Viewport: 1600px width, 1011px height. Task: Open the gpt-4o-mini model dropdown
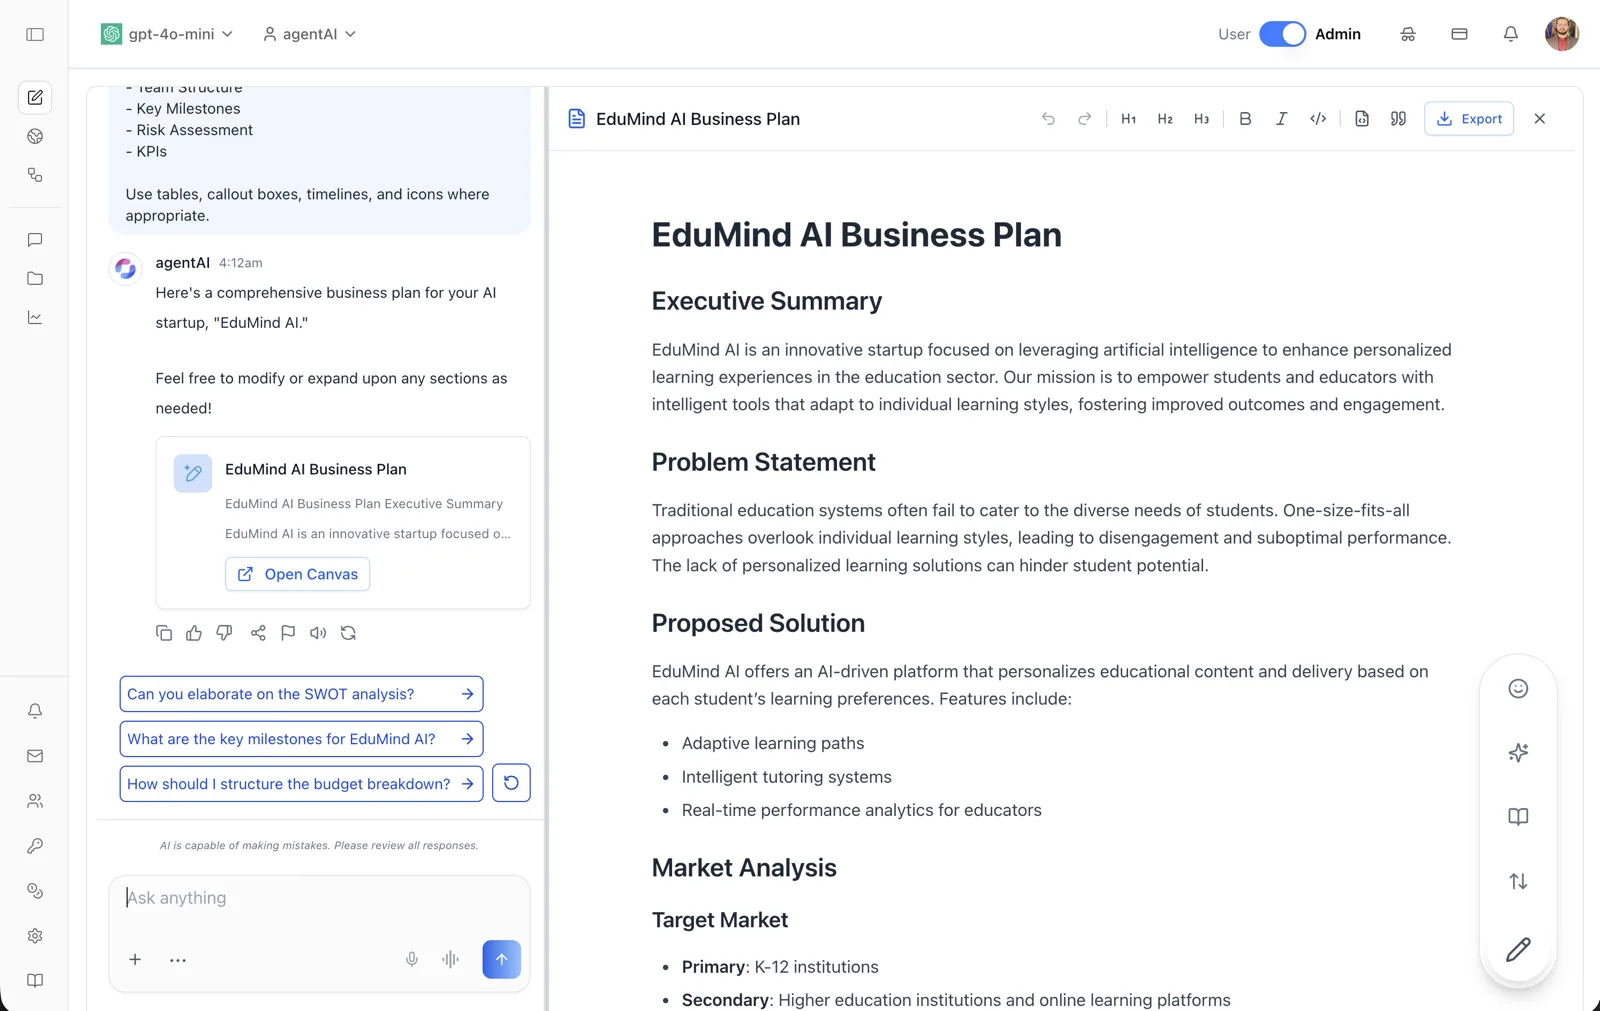pyautogui.click(x=167, y=34)
